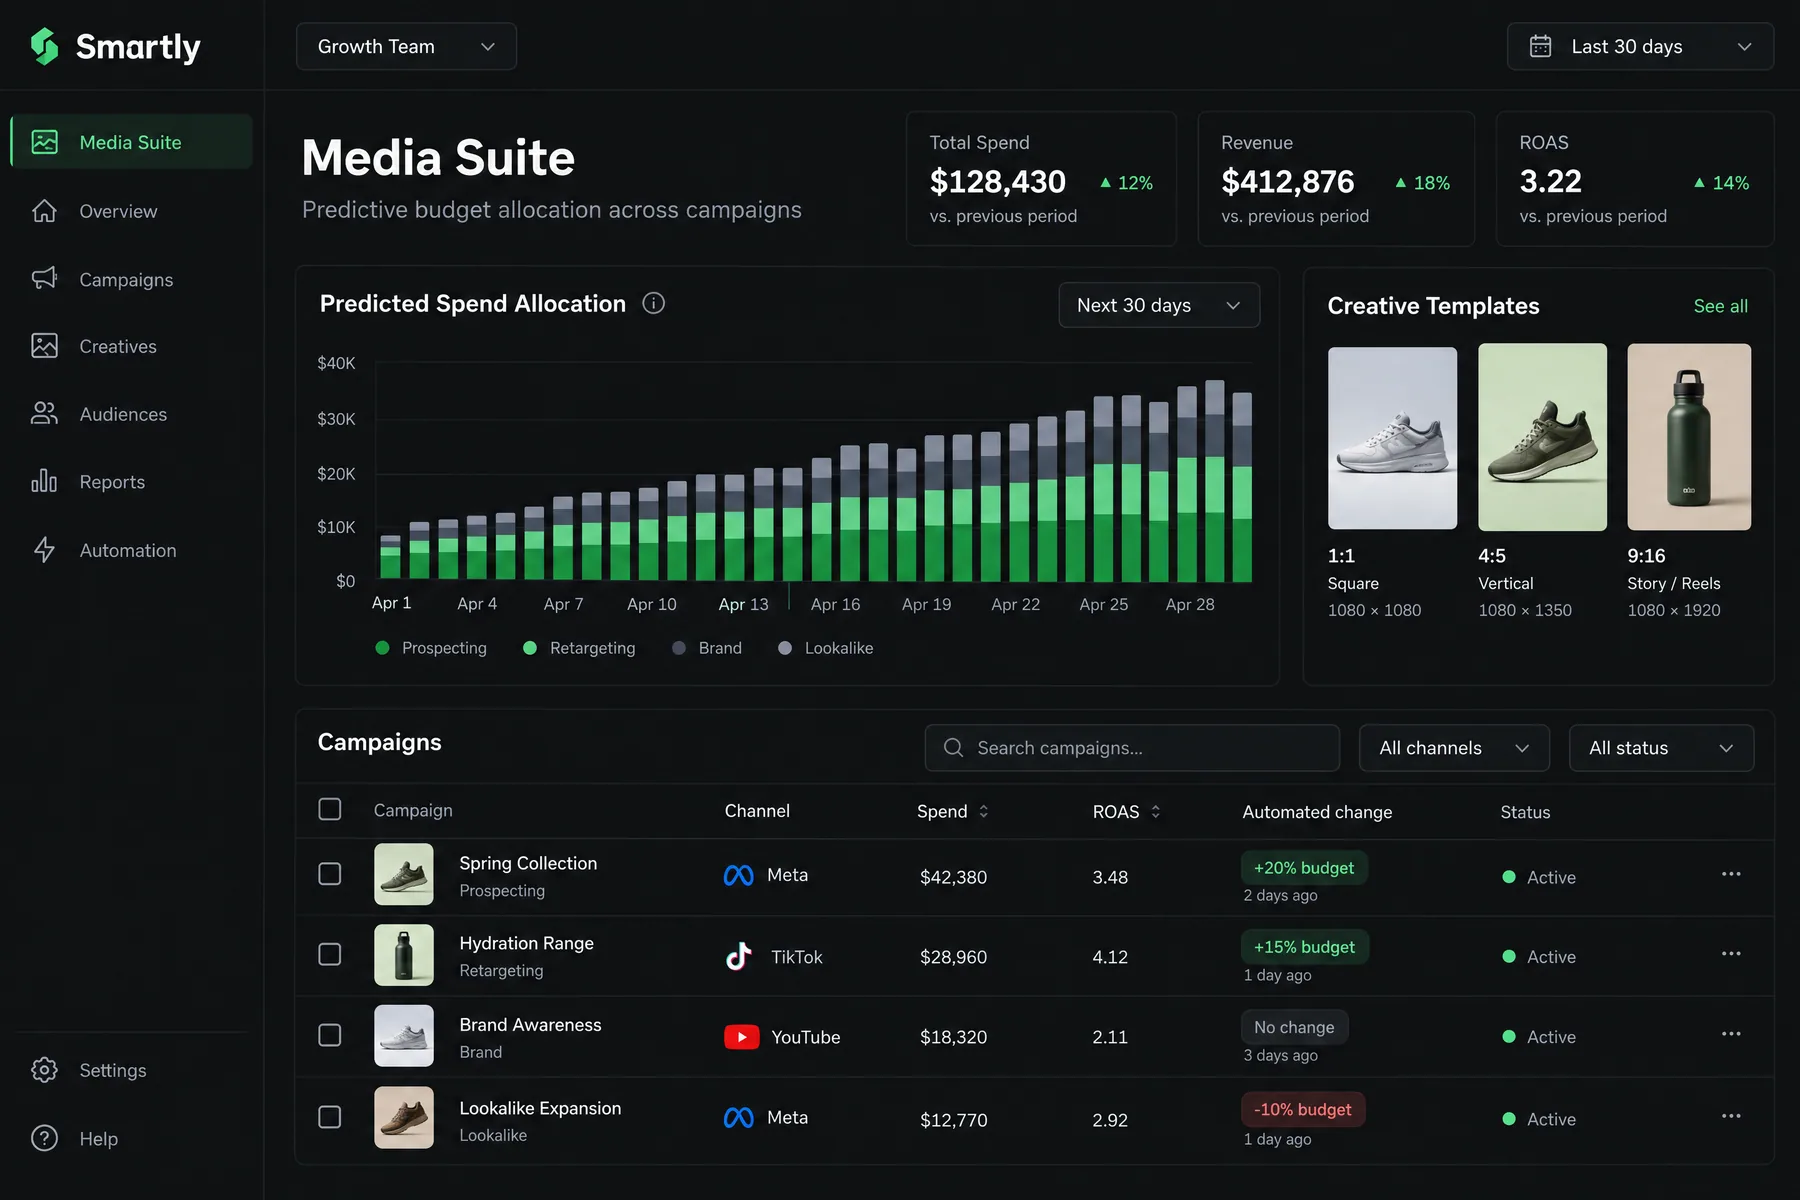Click the Total Spend $128,430 card

[1041, 179]
